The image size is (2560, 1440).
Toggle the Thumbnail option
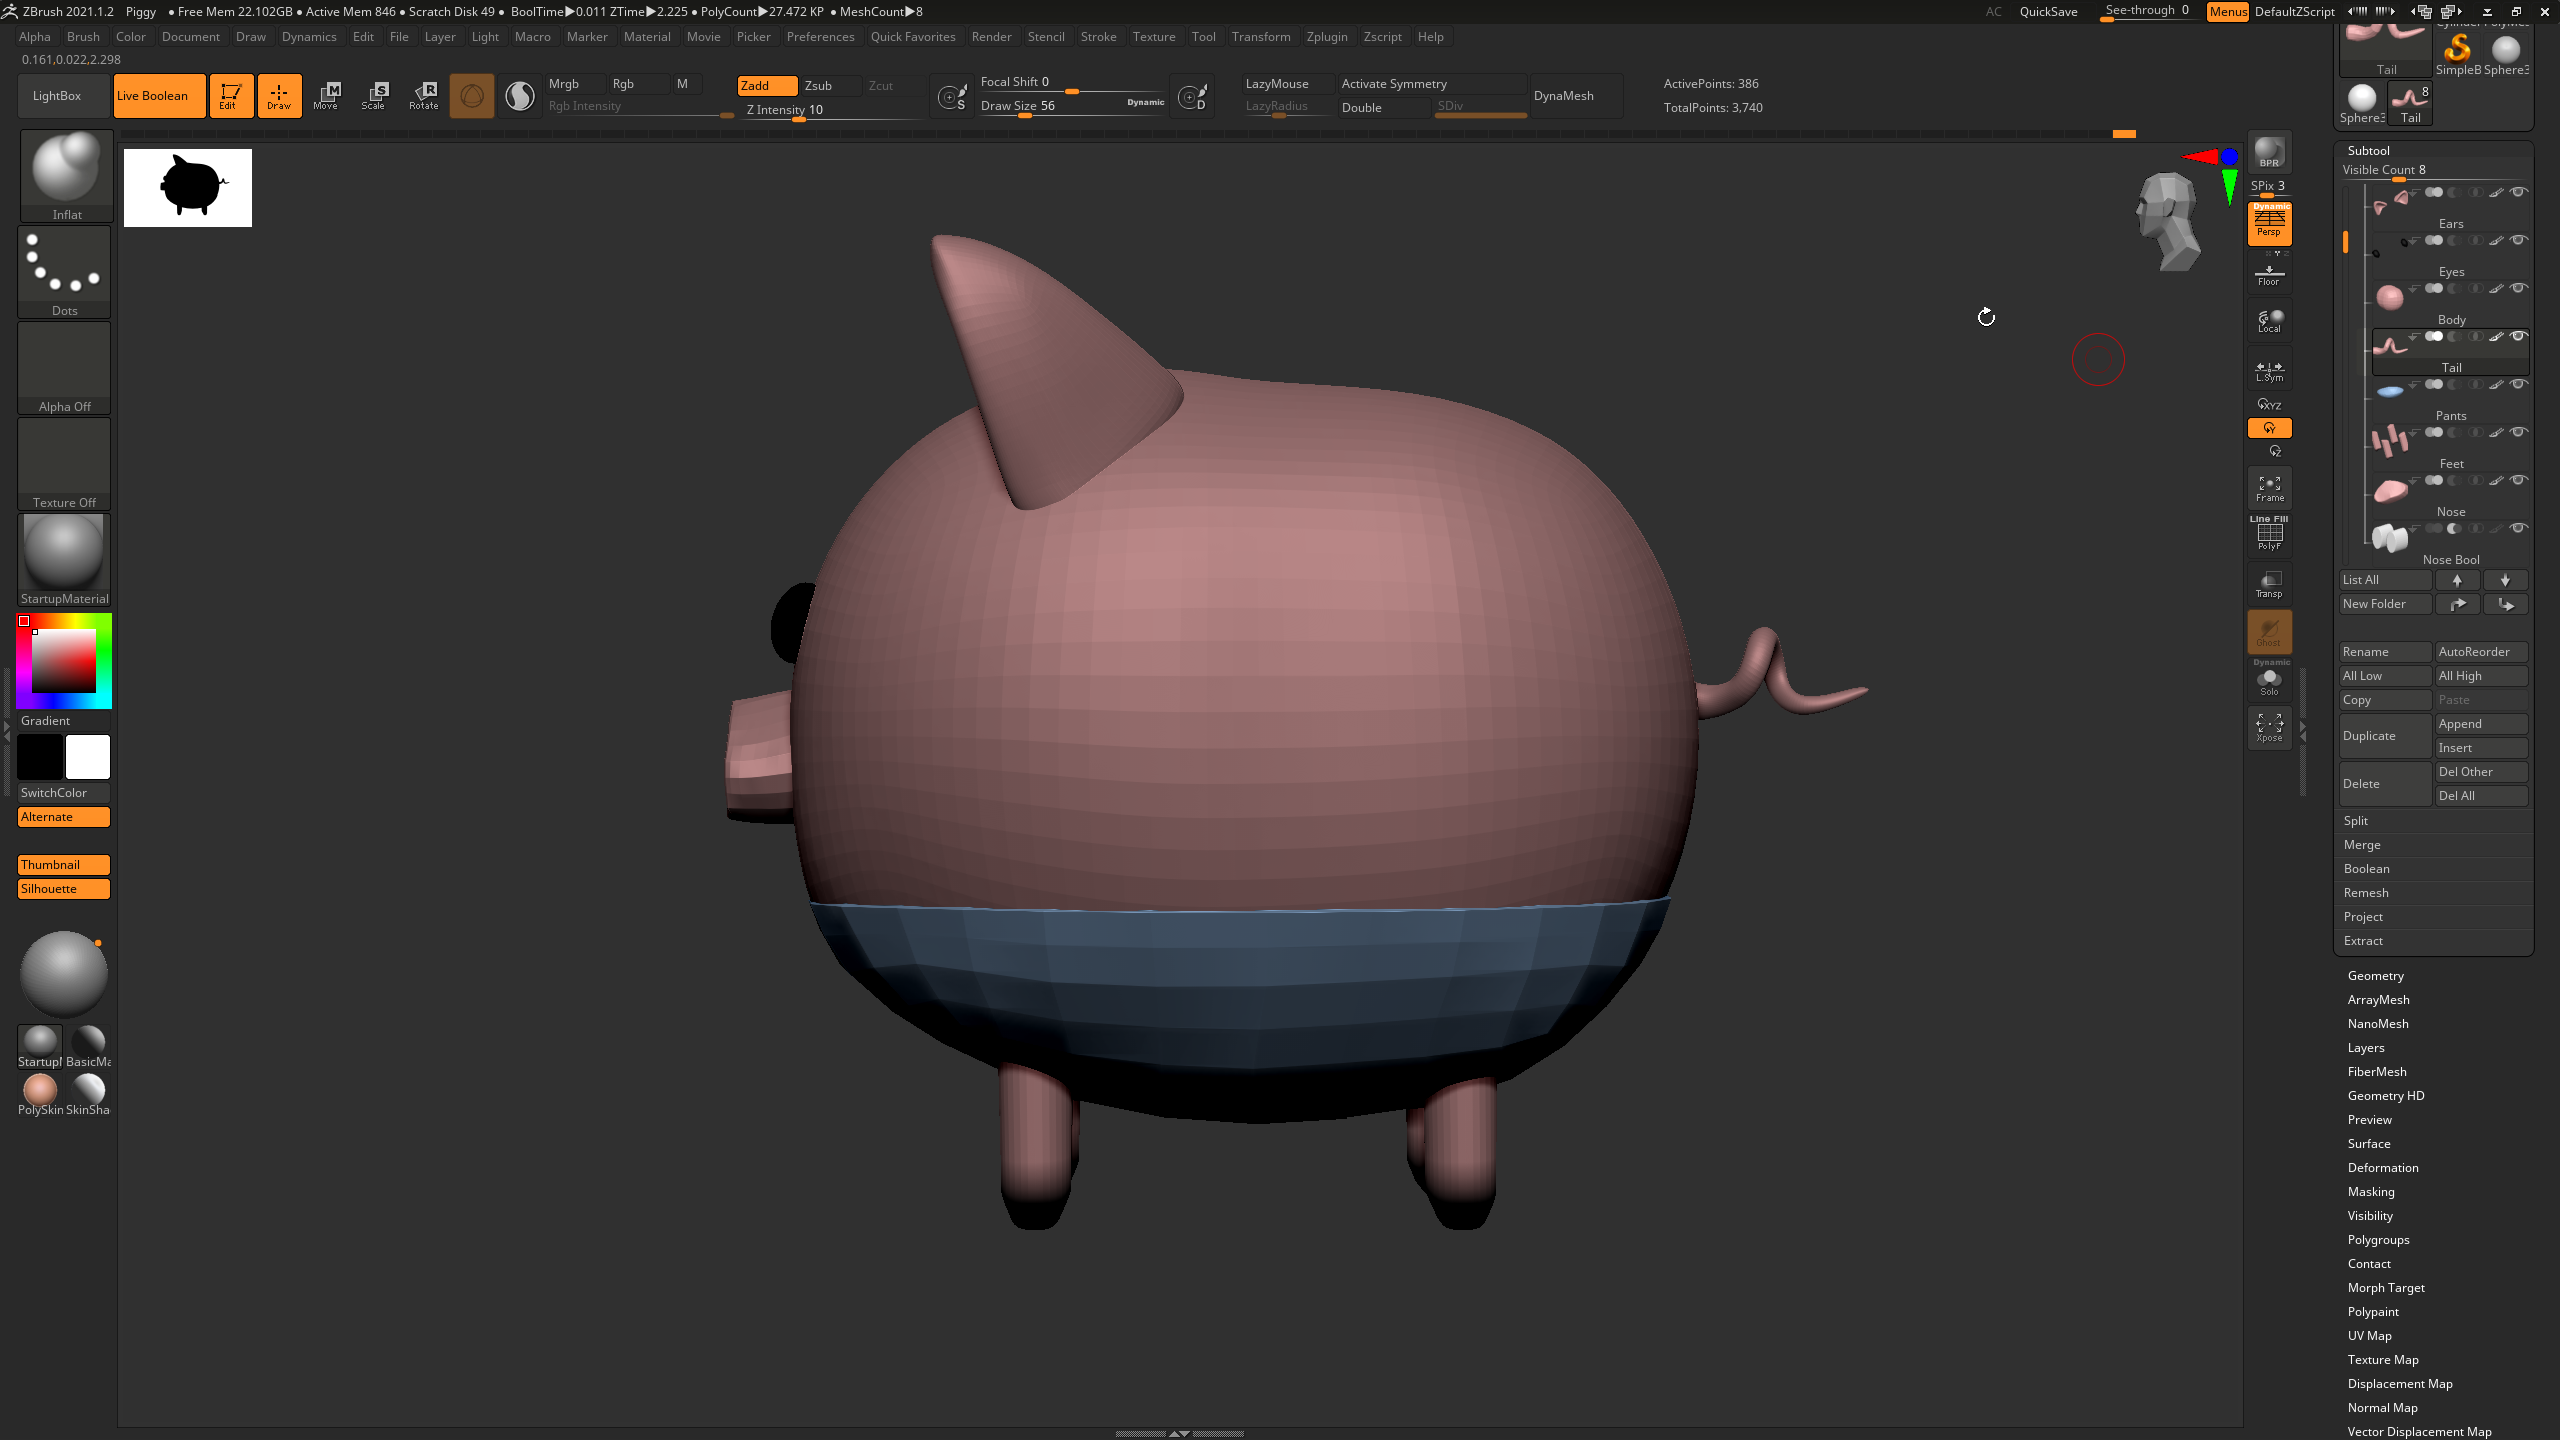tap(64, 865)
